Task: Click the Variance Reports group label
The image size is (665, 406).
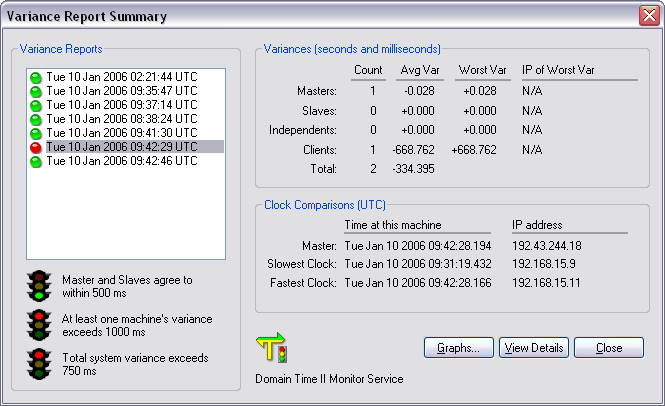Action: tap(61, 49)
